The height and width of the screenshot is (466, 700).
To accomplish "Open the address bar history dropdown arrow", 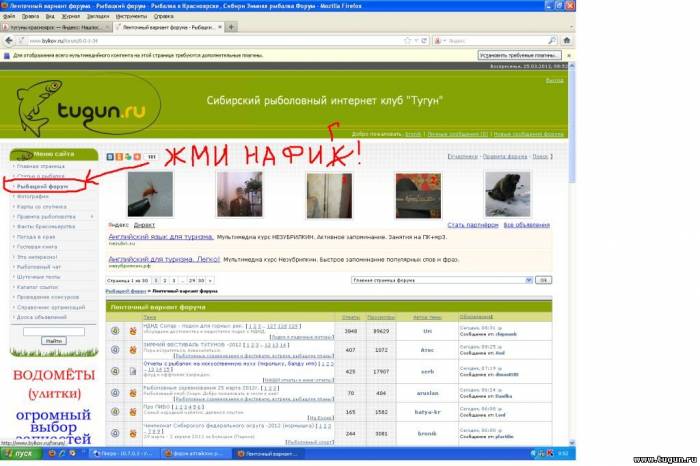I will pos(416,41).
